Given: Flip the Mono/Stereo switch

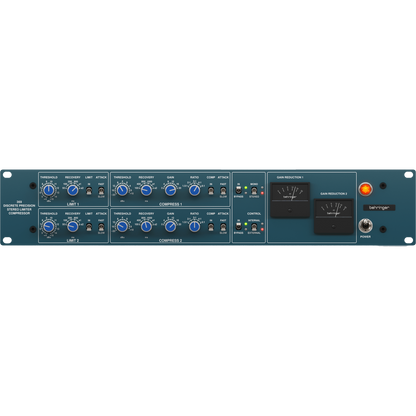Looking at the screenshot, I should coord(254,190).
